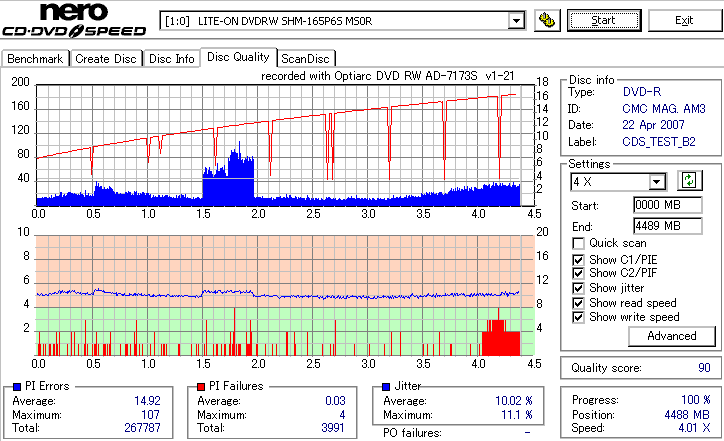Click the PI Errors maximum 107

coord(151,415)
